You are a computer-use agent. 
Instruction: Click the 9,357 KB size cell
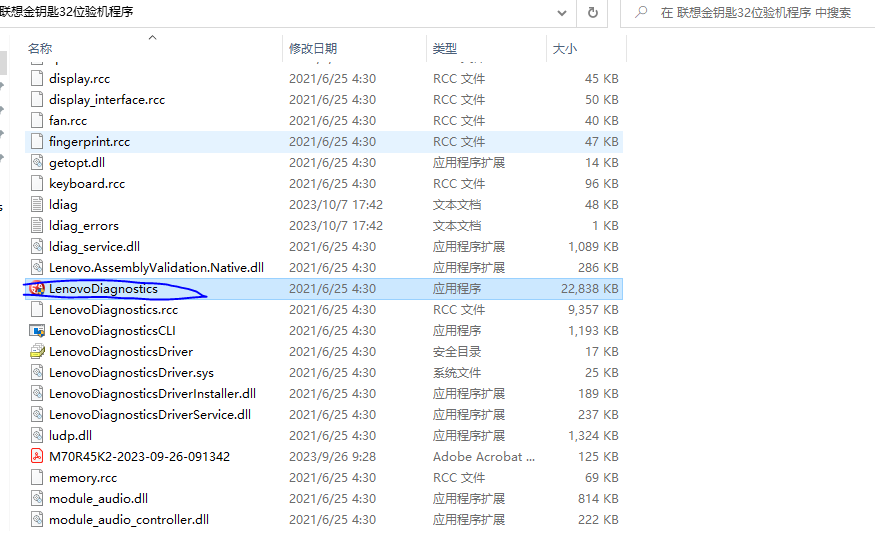click(593, 310)
